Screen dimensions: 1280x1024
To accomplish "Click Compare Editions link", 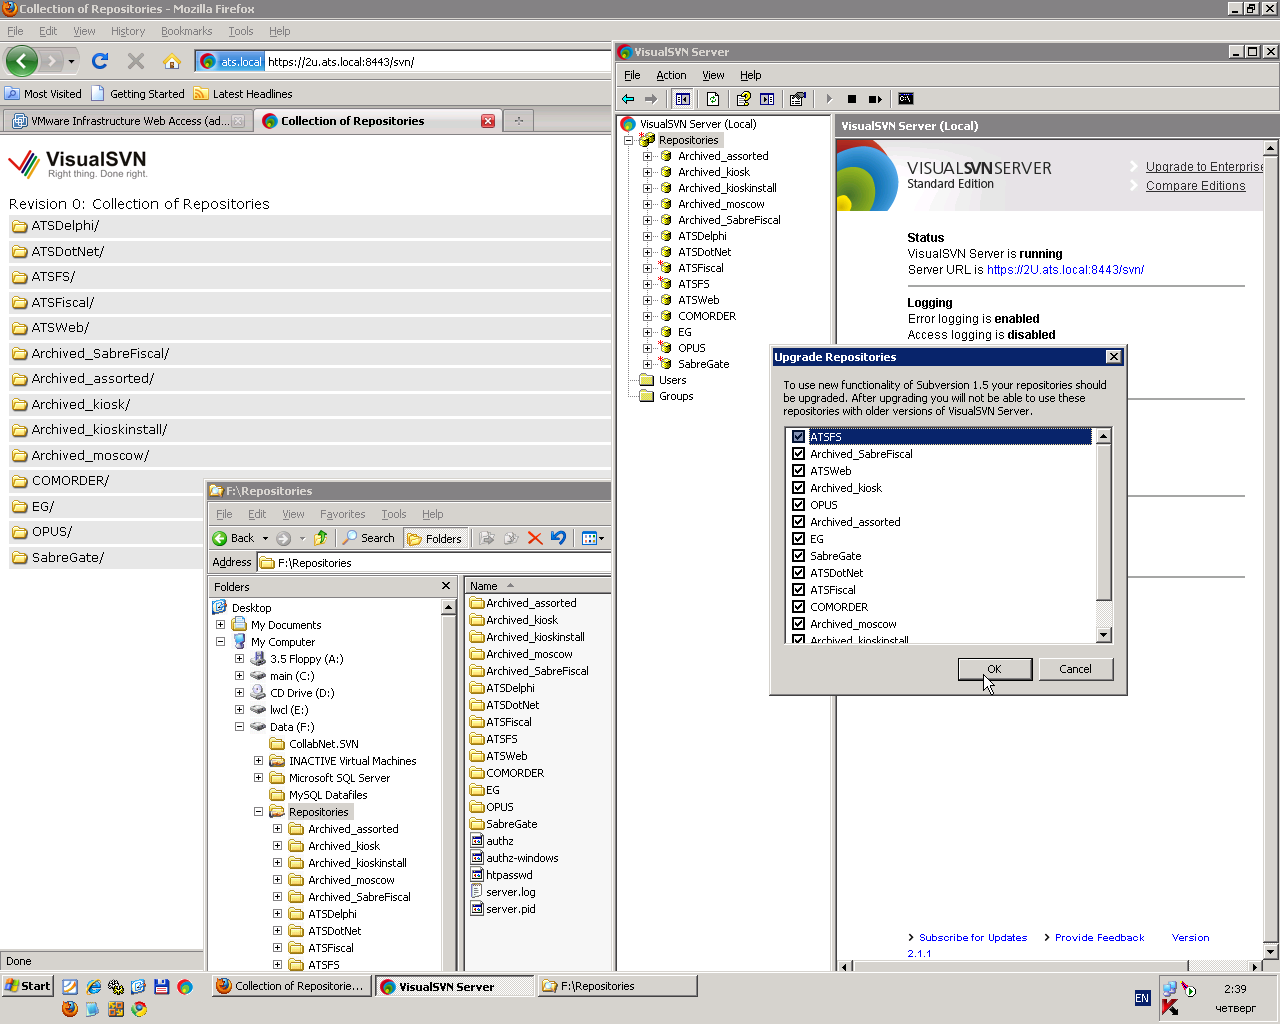I will [x=1196, y=186].
